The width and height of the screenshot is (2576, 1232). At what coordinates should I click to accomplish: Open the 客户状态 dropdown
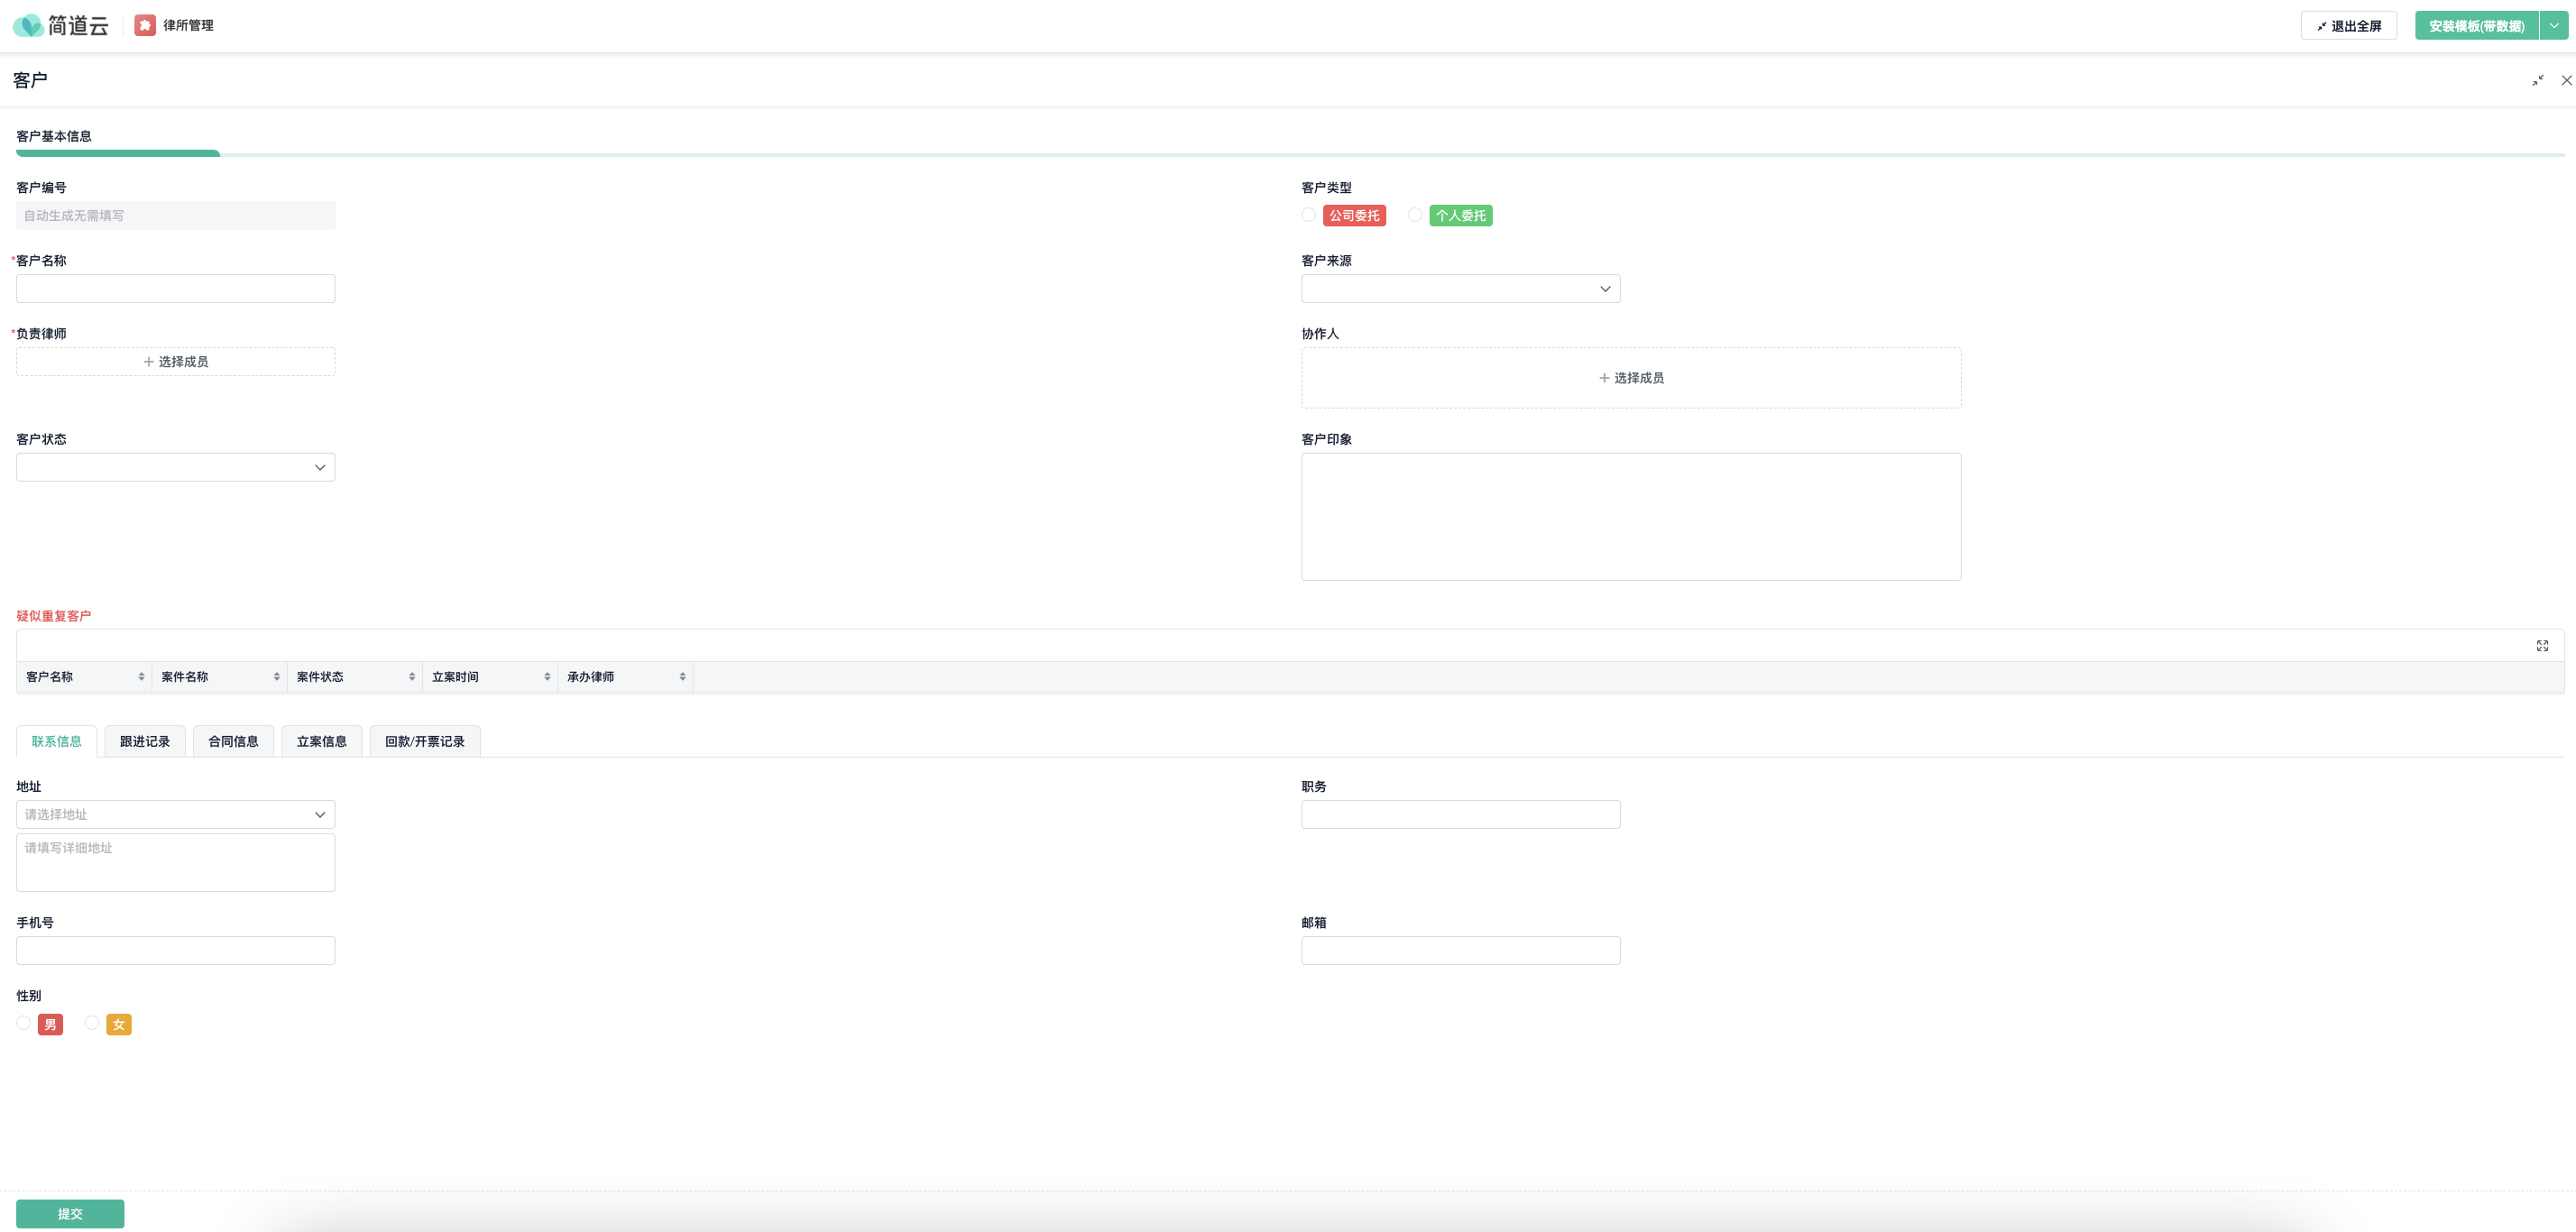tap(175, 467)
